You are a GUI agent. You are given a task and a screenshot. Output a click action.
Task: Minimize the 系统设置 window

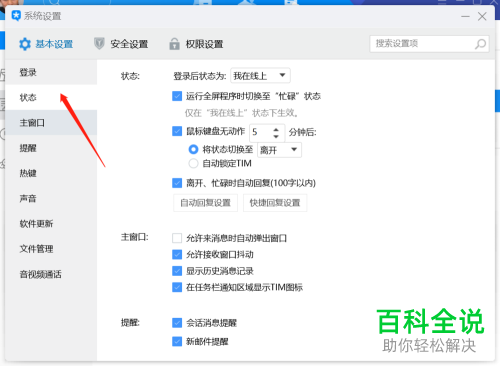465,16
